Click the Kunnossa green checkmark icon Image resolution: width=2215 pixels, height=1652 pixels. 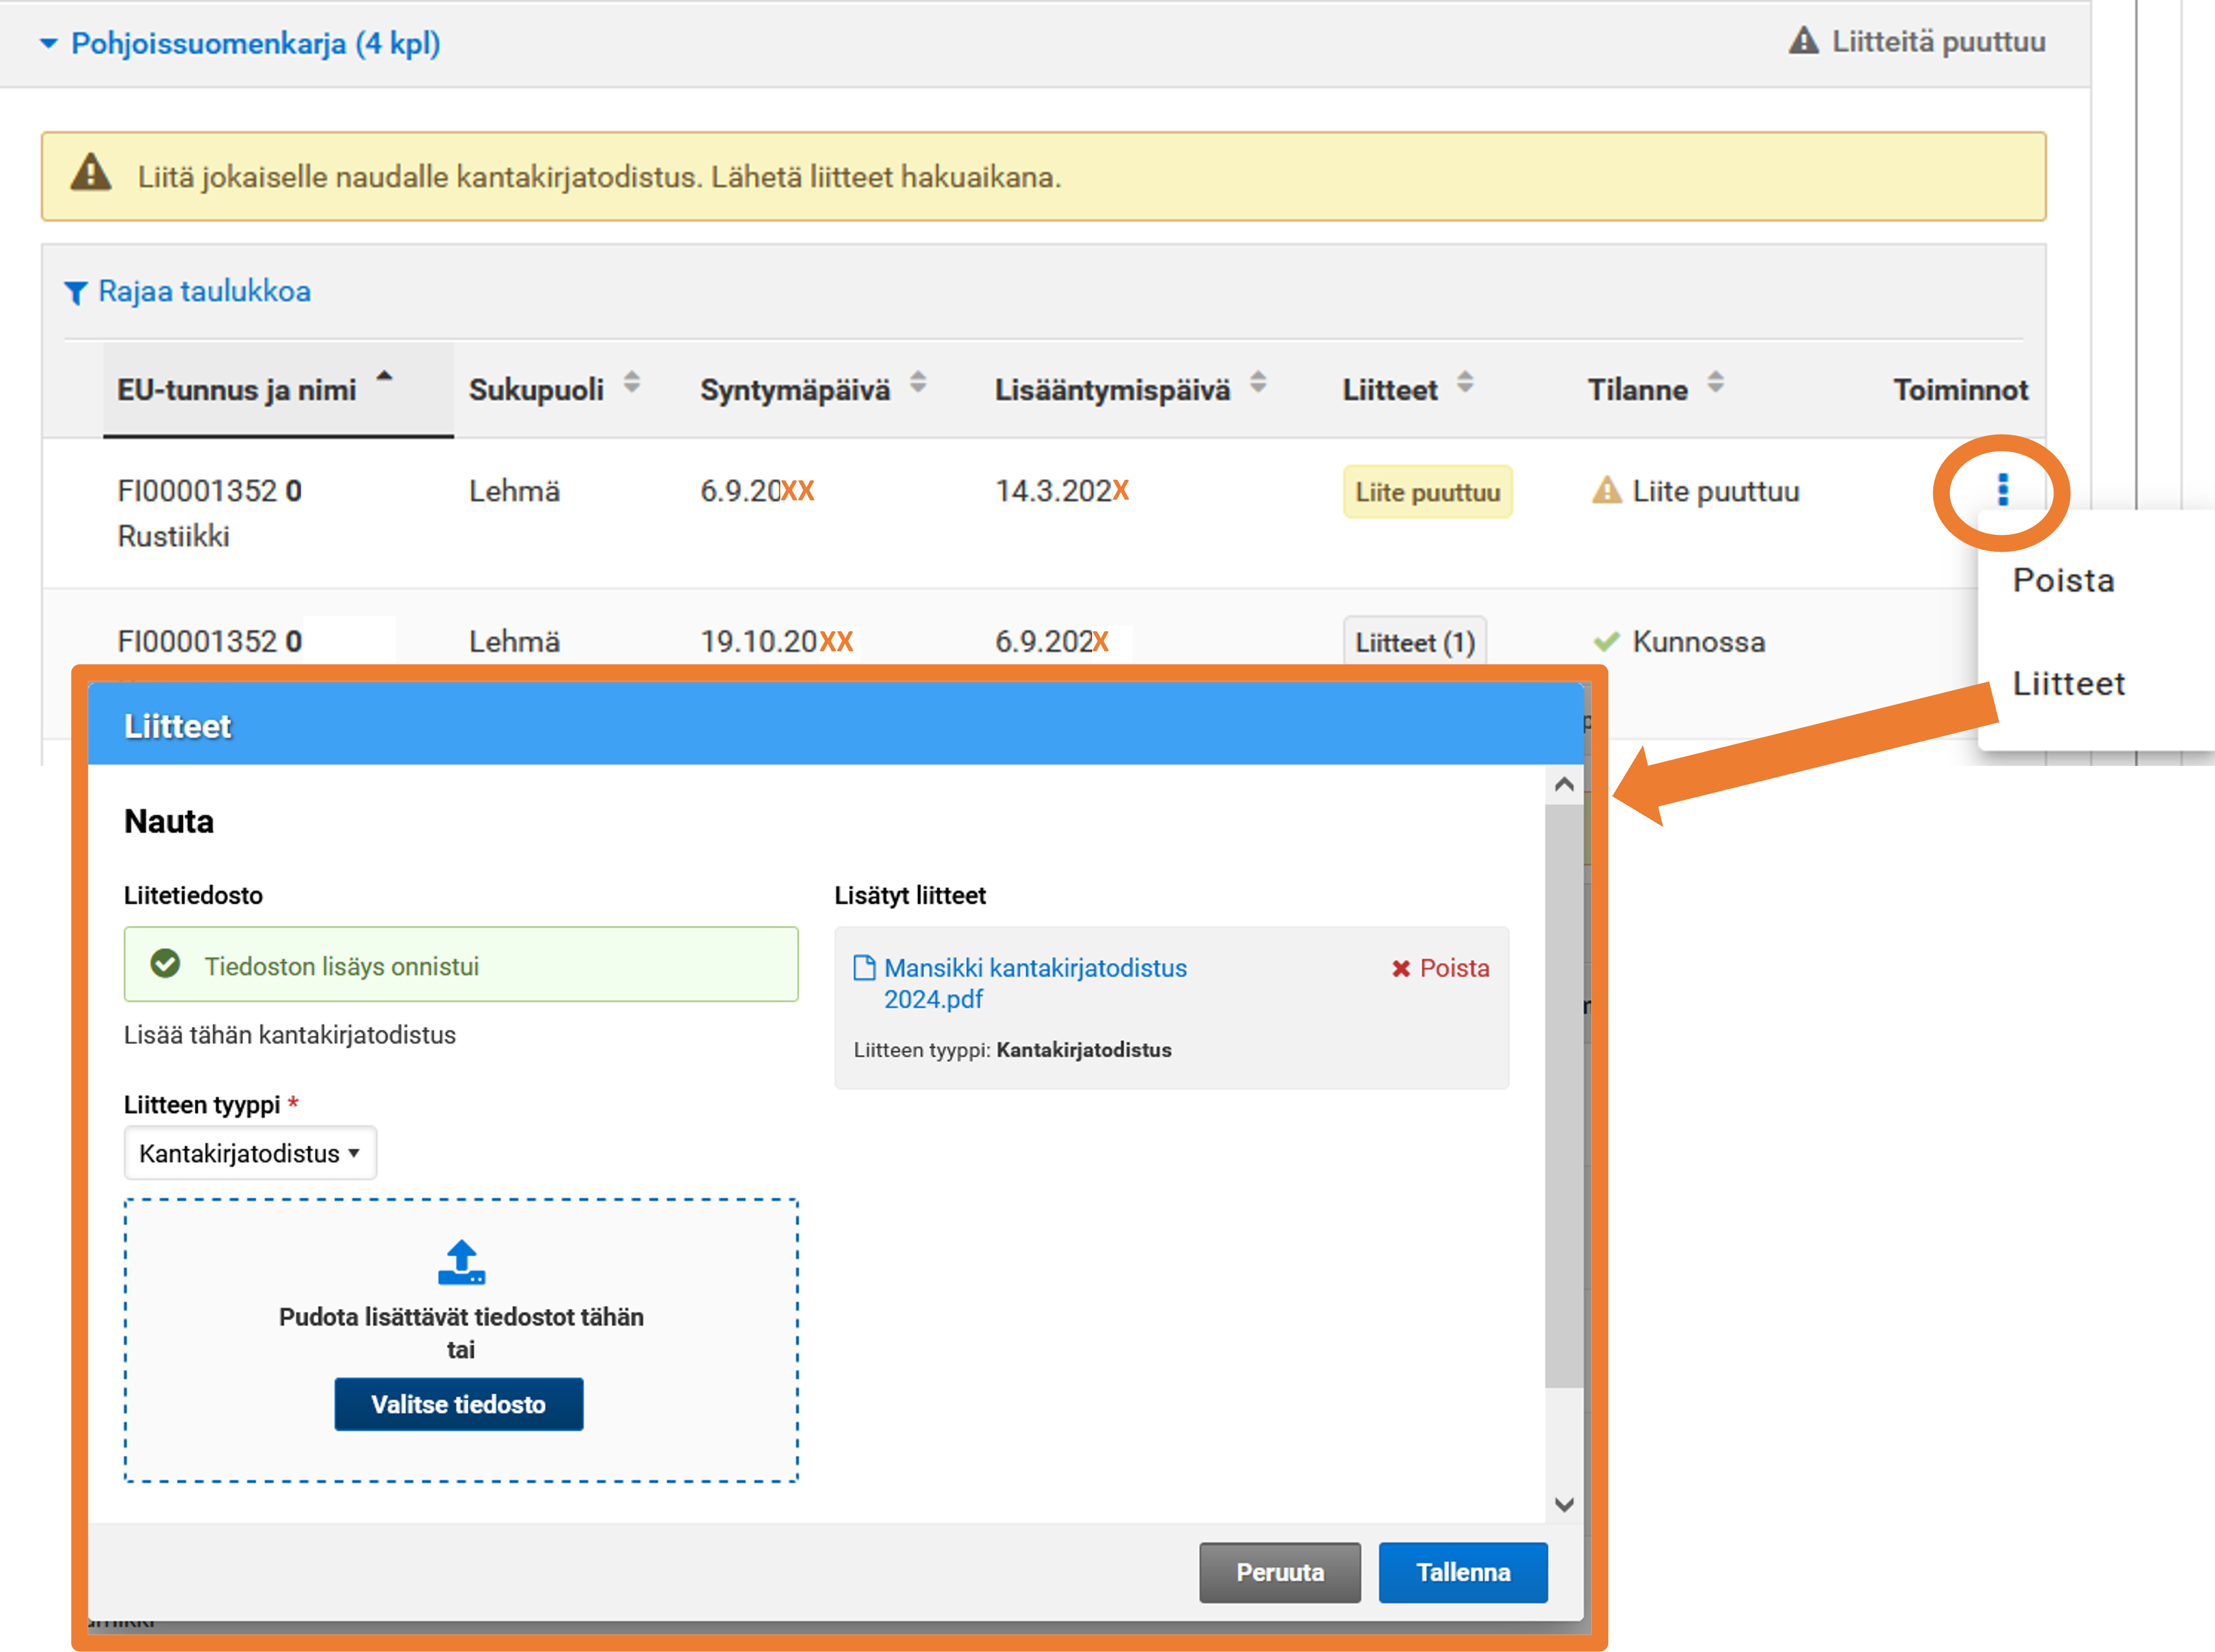tap(1606, 641)
